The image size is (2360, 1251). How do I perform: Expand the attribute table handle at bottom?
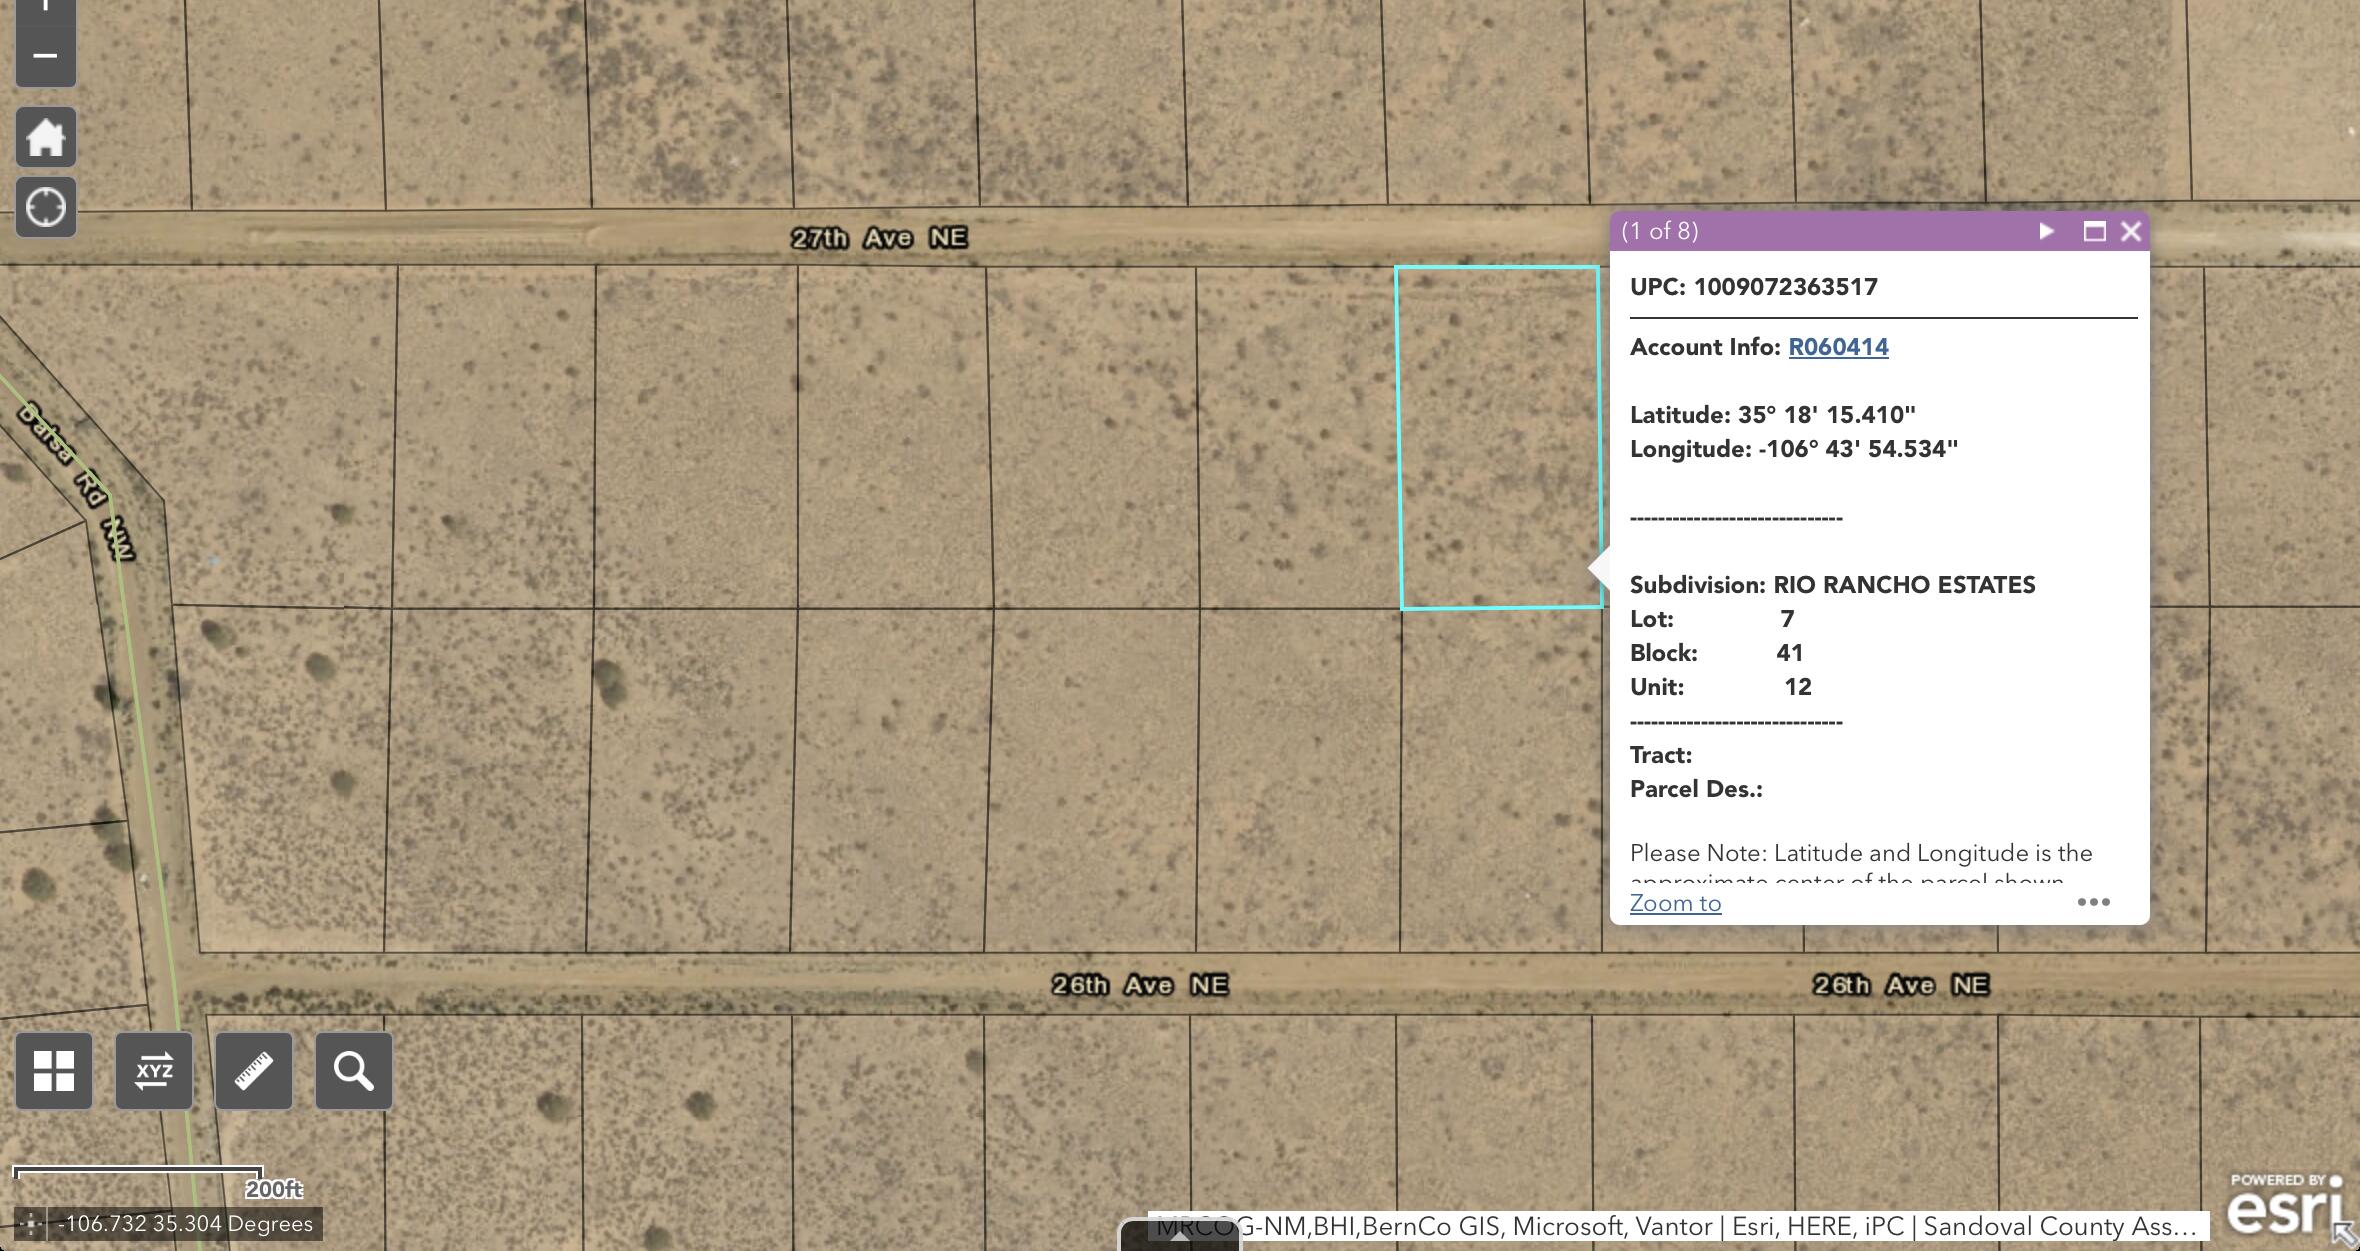pyautogui.click(x=1180, y=1236)
